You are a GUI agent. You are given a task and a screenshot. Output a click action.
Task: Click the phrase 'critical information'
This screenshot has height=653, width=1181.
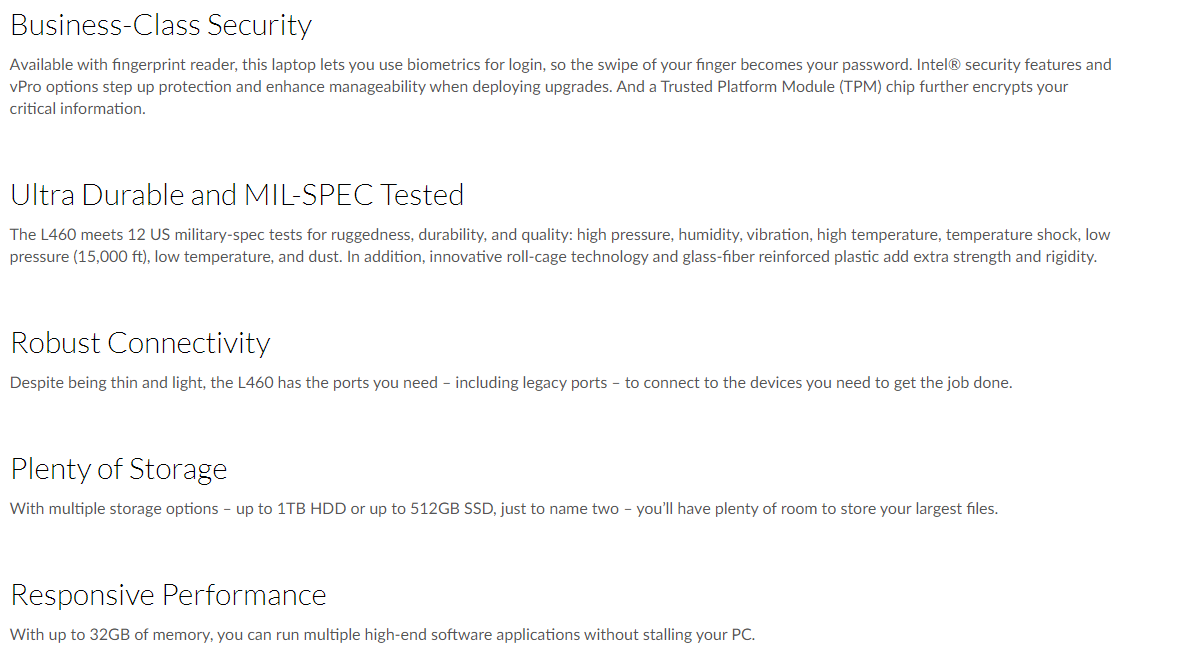click(x=76, y=109)
